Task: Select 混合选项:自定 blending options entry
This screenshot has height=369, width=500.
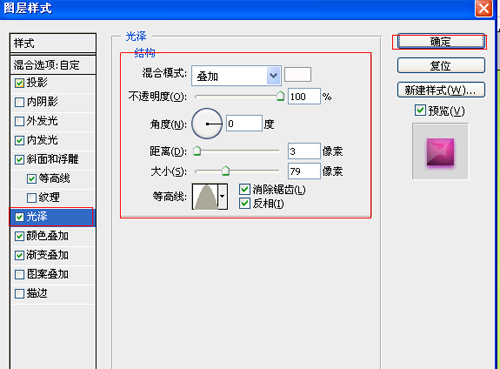Action: coord(53,65)
